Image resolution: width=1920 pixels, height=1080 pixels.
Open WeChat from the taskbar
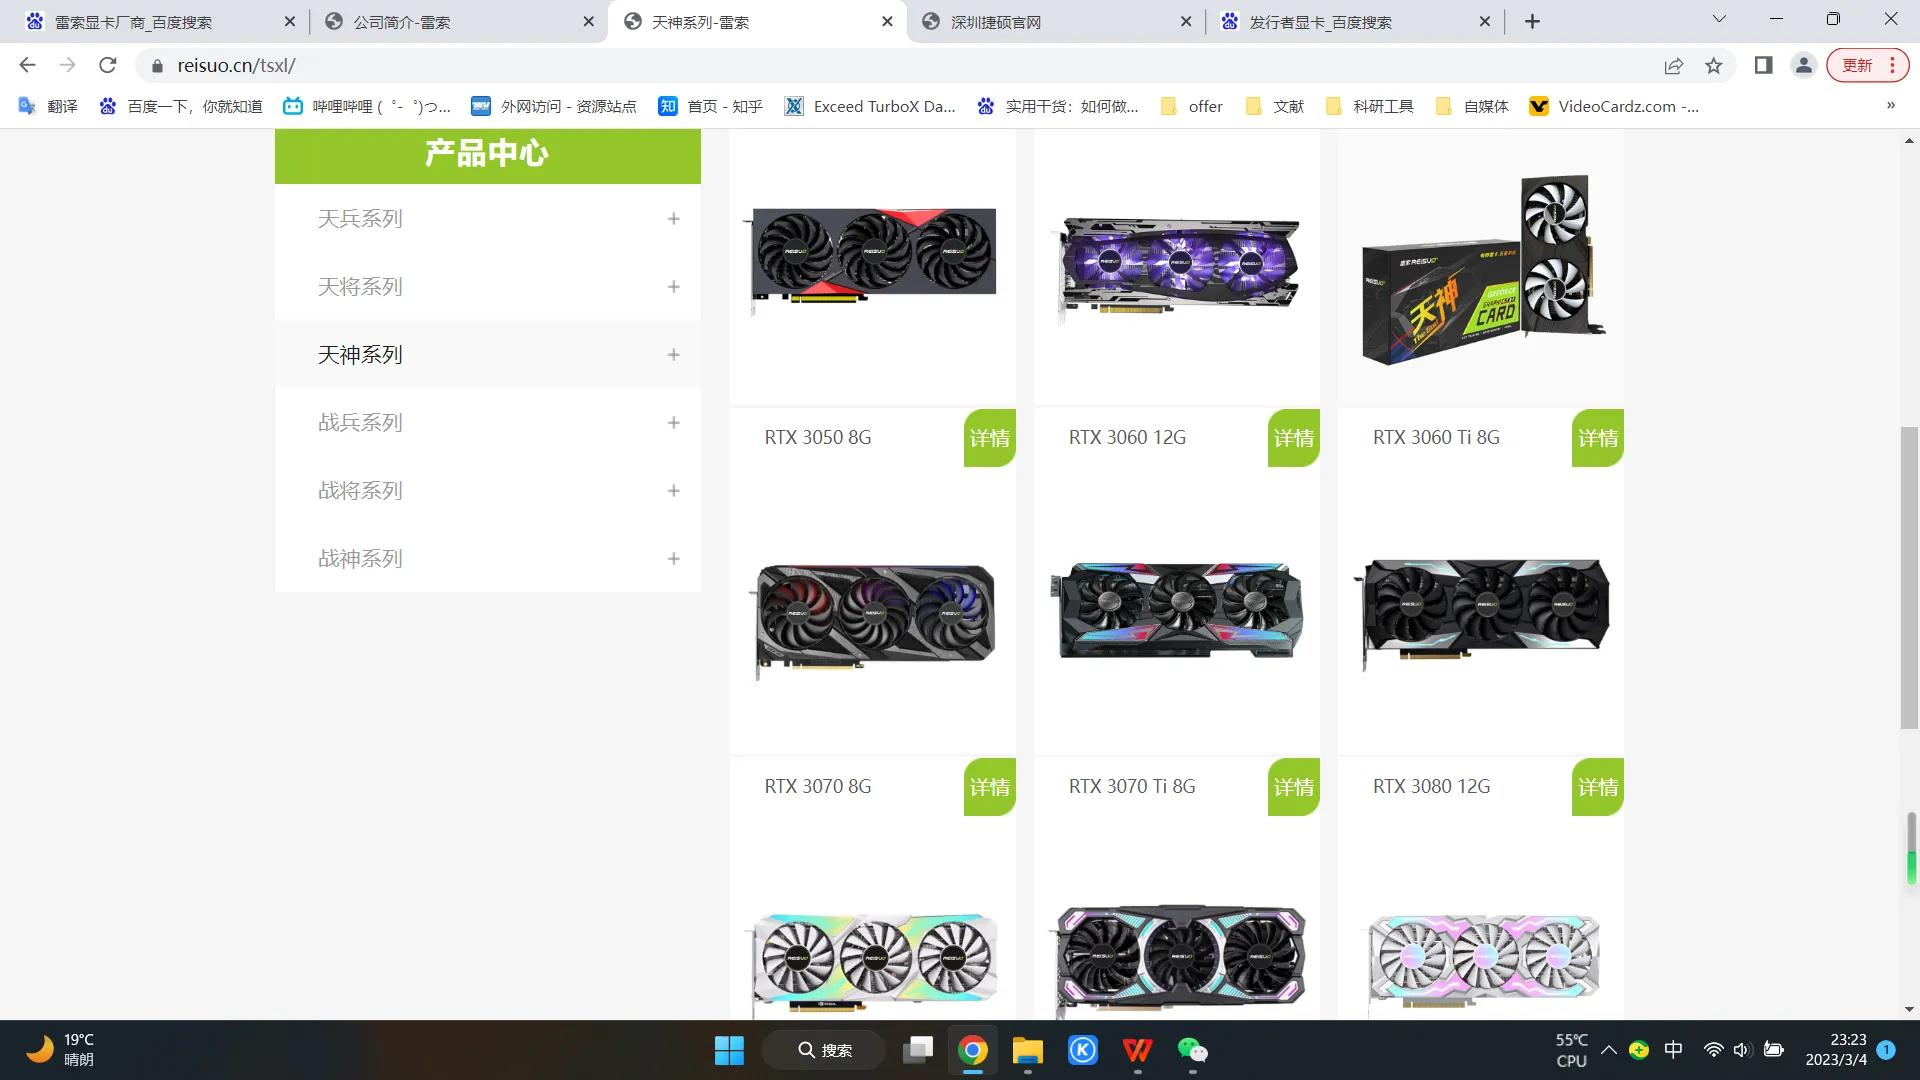(1192, 1050)
